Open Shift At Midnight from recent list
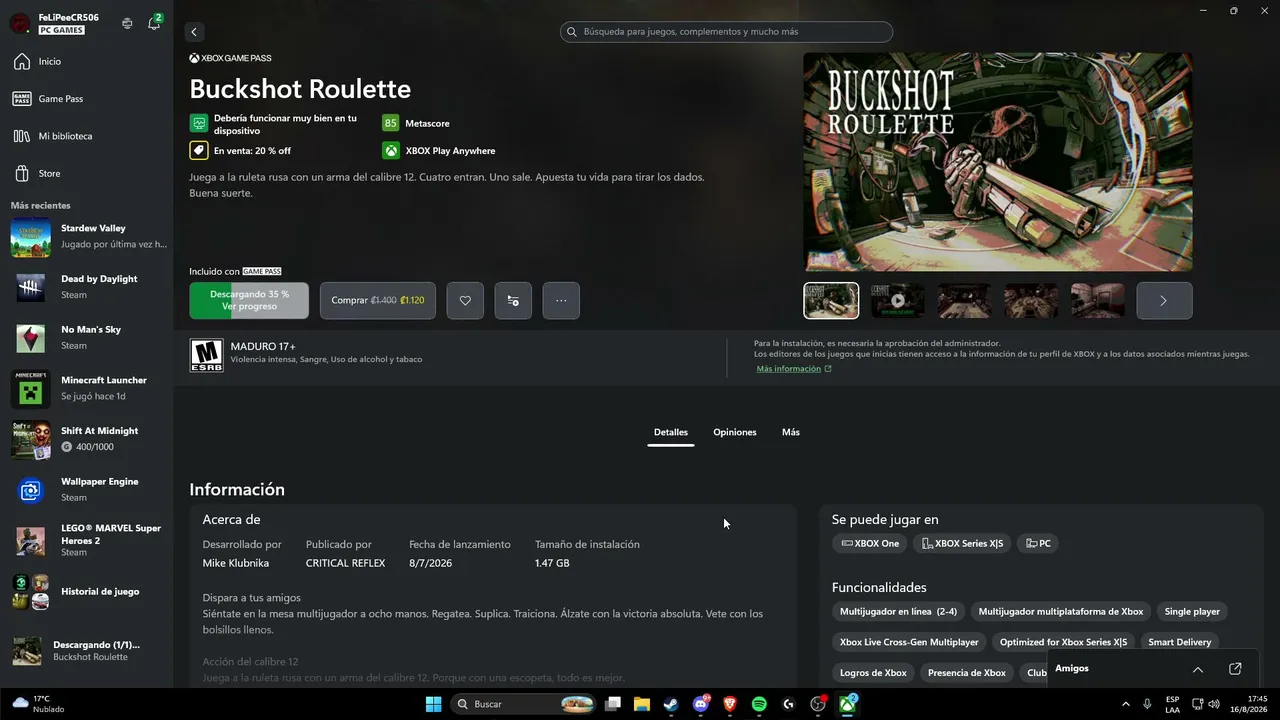The width and height of the screenshot is (1280, 720). (x=87, y=439)
